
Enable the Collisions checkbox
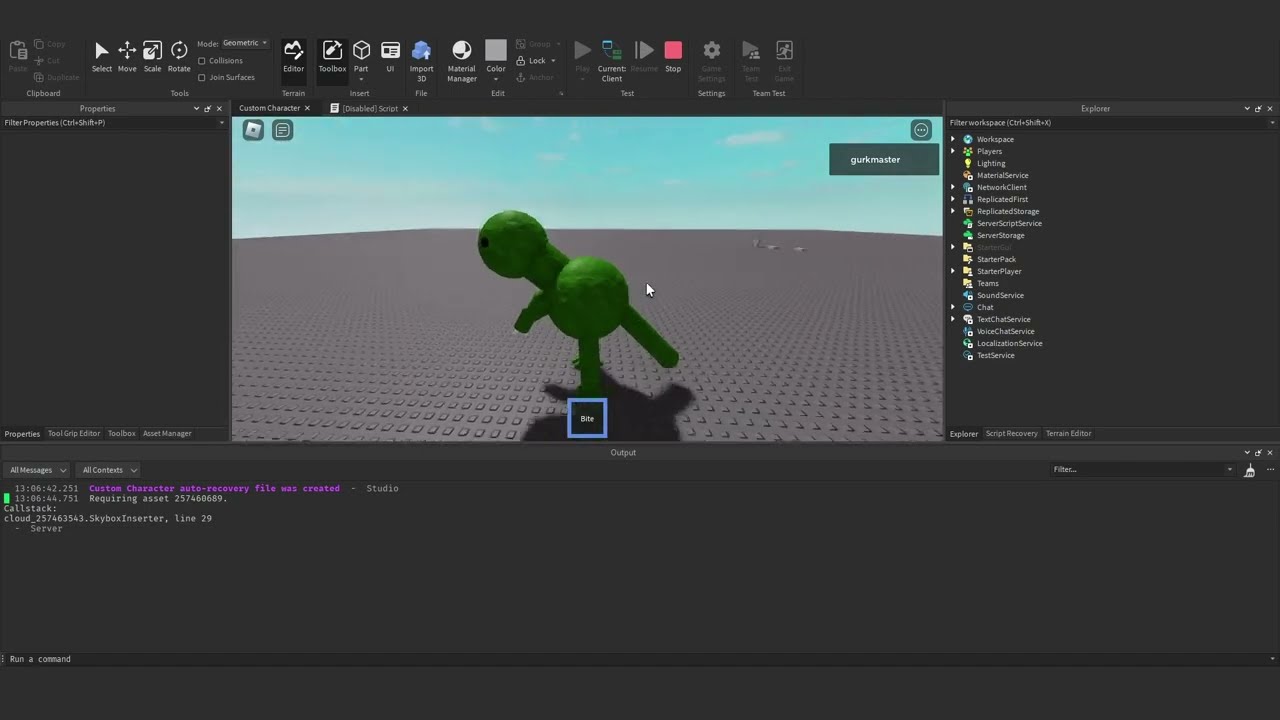coord(202,61)
